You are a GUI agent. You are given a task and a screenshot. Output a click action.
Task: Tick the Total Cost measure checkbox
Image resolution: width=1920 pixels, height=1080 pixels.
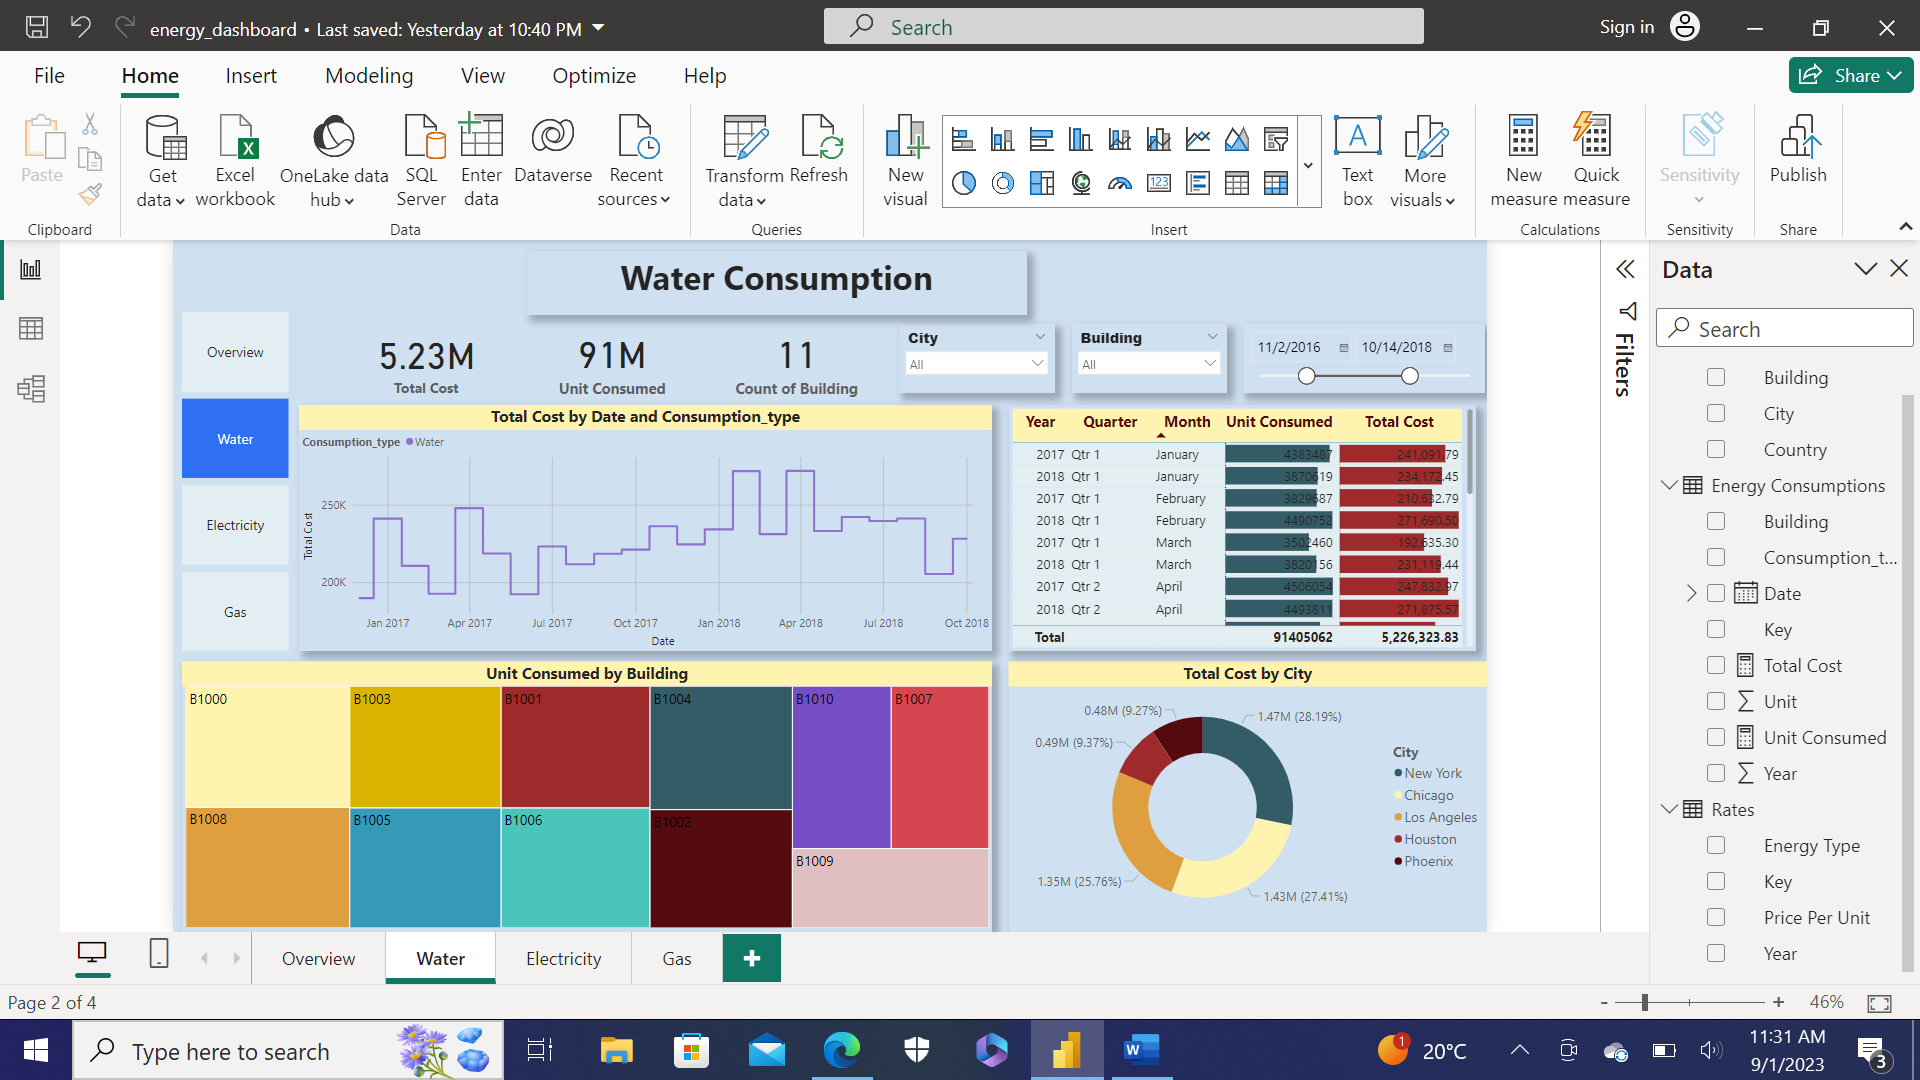point(1716,665)
